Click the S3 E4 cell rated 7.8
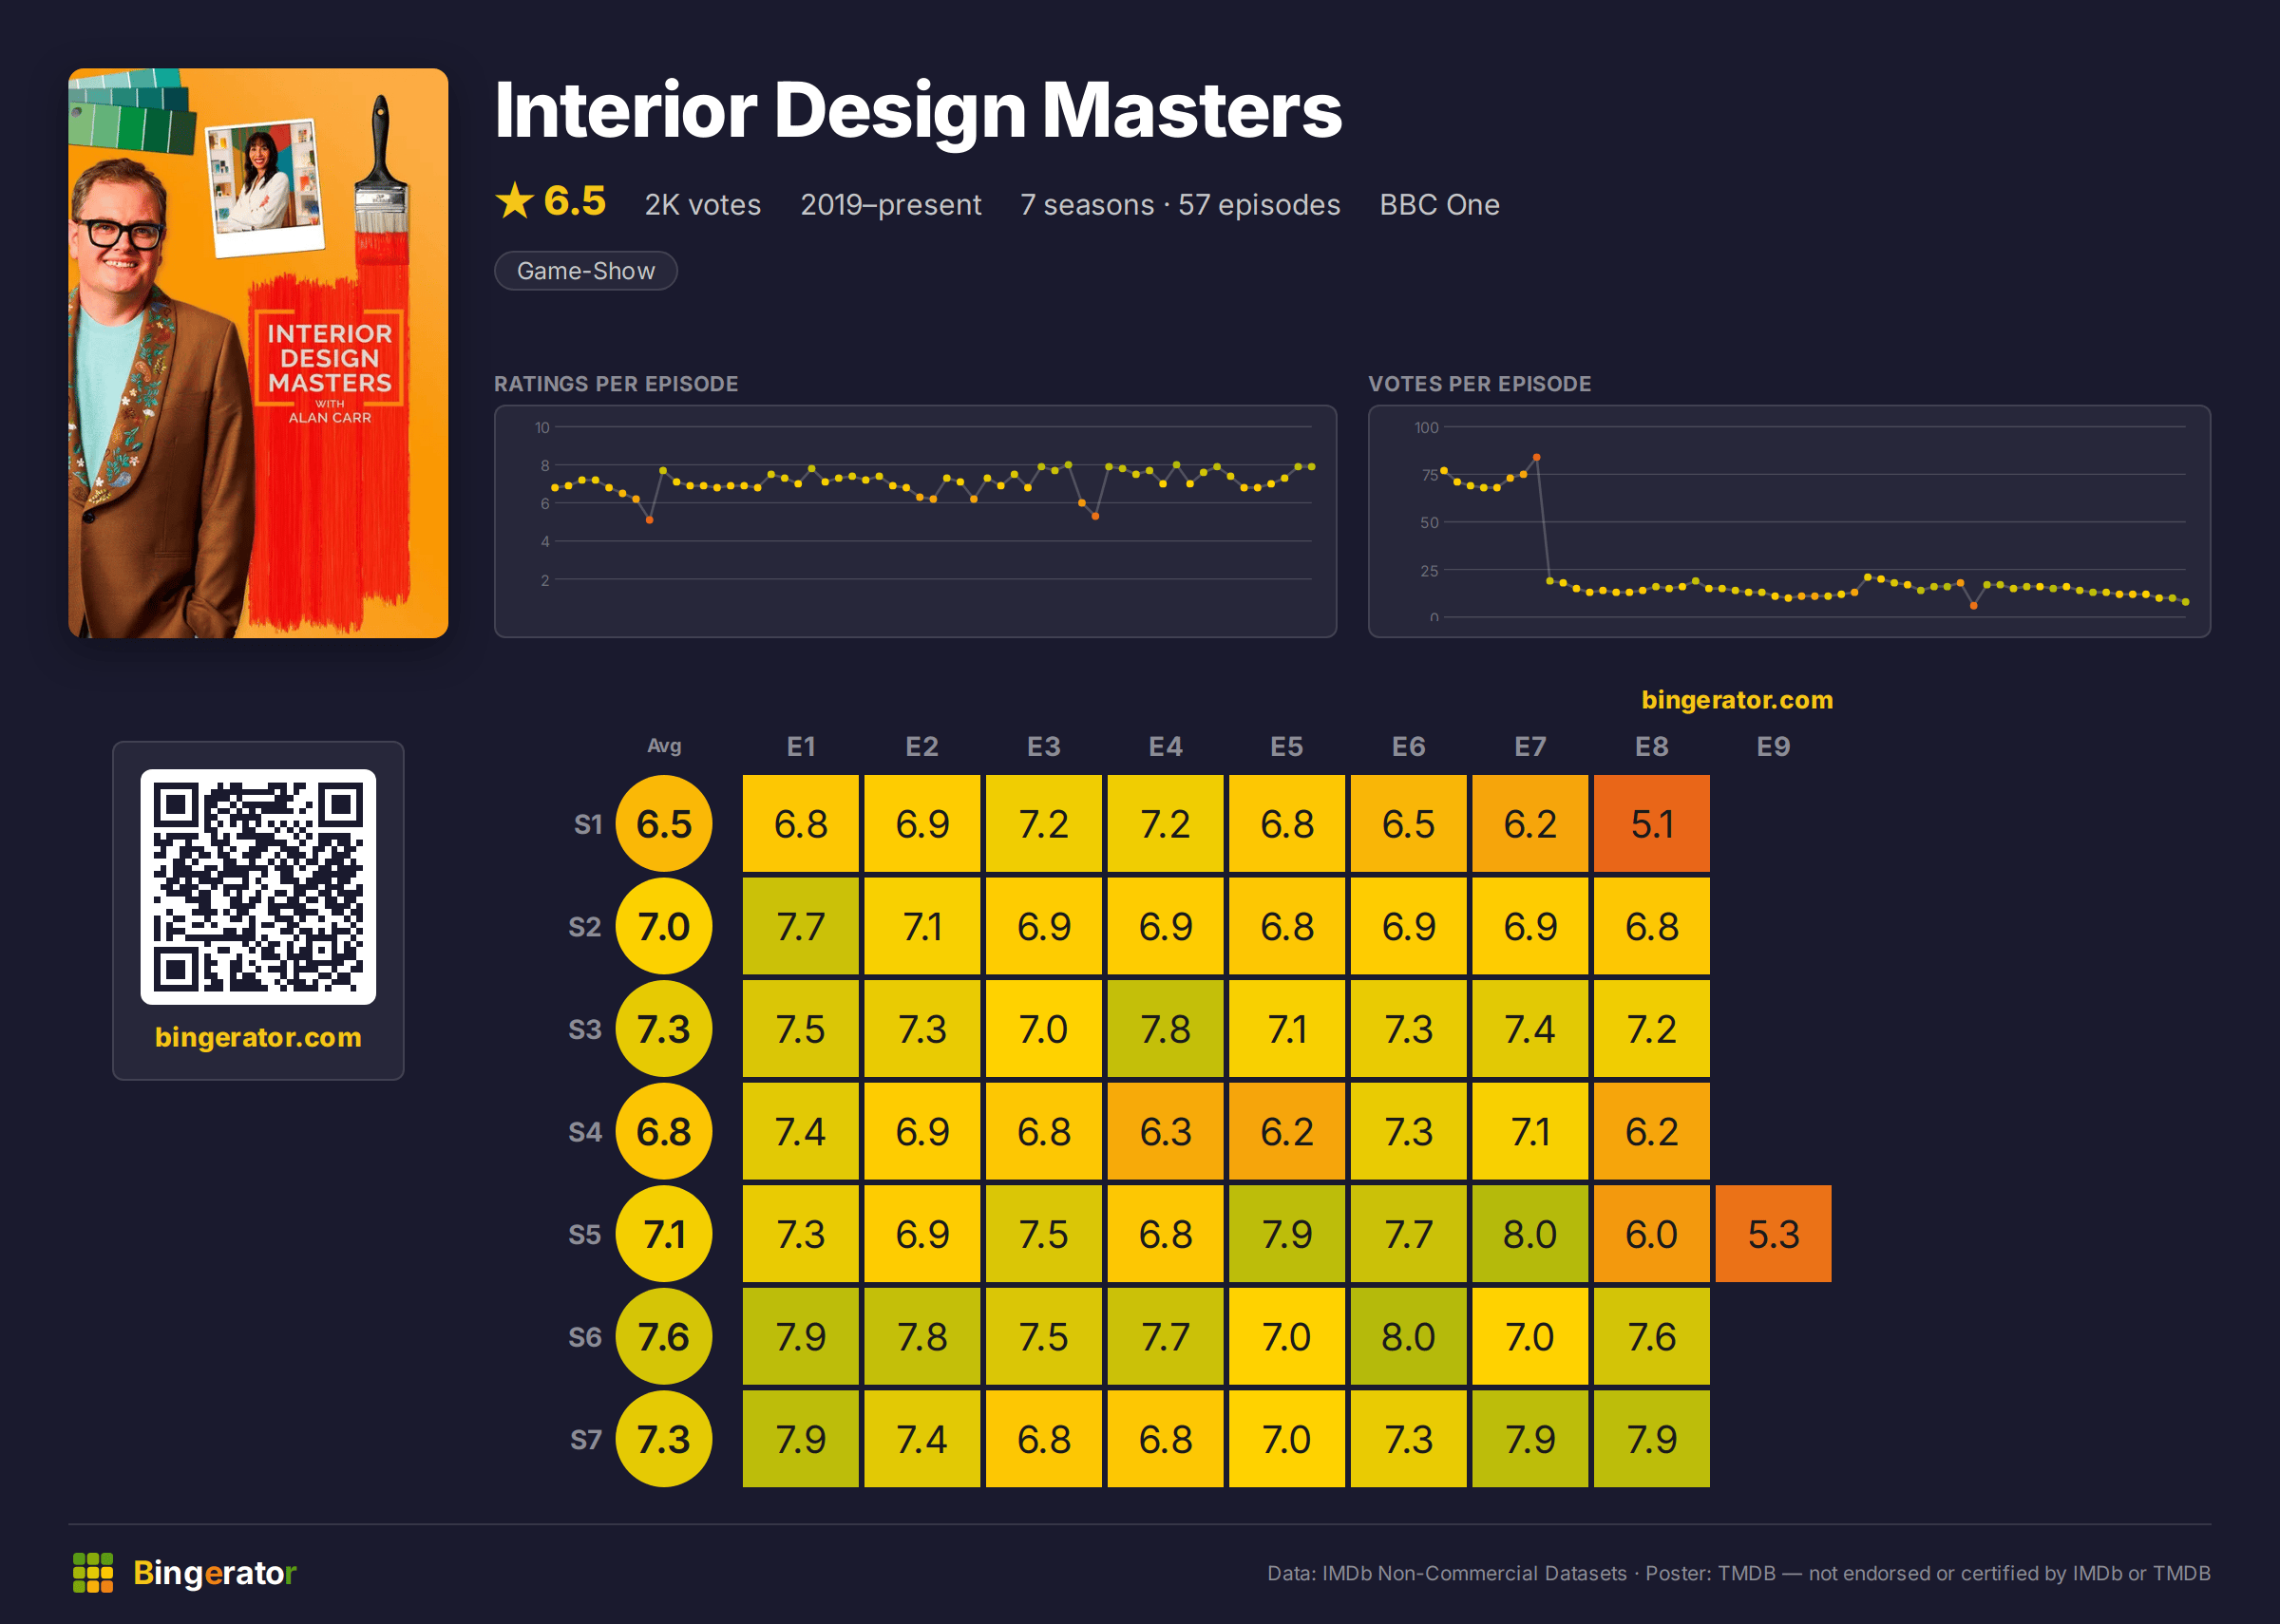Image resolution: width=2280 pixels, height=1624 pixels. [x=1165, y=1029]
